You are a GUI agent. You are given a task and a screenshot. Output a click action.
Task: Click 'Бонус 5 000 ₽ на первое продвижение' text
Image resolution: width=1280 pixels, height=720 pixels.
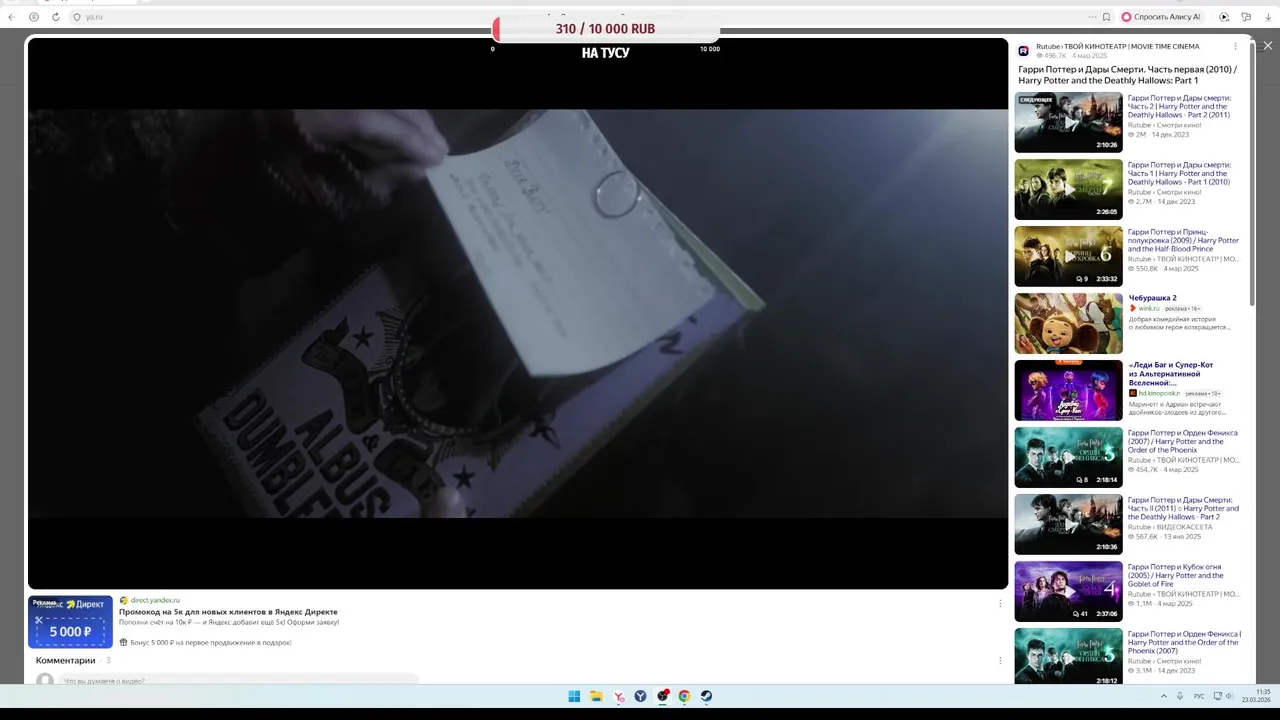click(210, 642)
